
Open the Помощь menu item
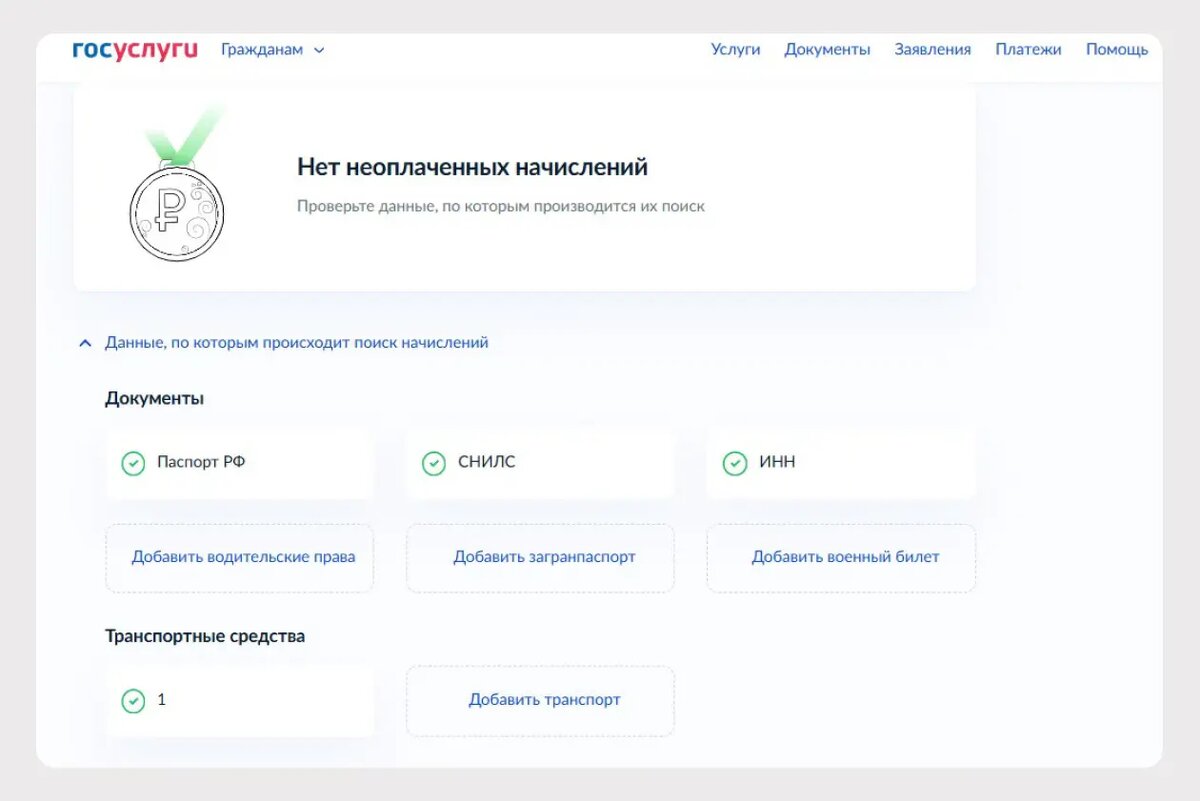[1117, 49]
